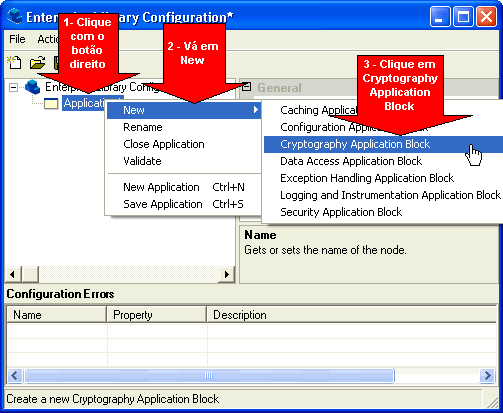Click the Name column header
The width and height of the screenshot is (503, 413).
click(56, 315)
